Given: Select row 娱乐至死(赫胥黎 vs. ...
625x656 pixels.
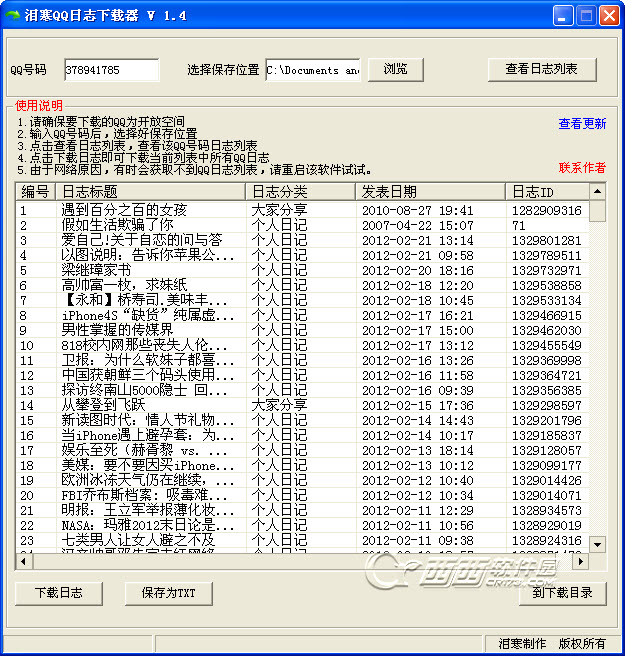Looking at the screenshot, I should point(302,451).
